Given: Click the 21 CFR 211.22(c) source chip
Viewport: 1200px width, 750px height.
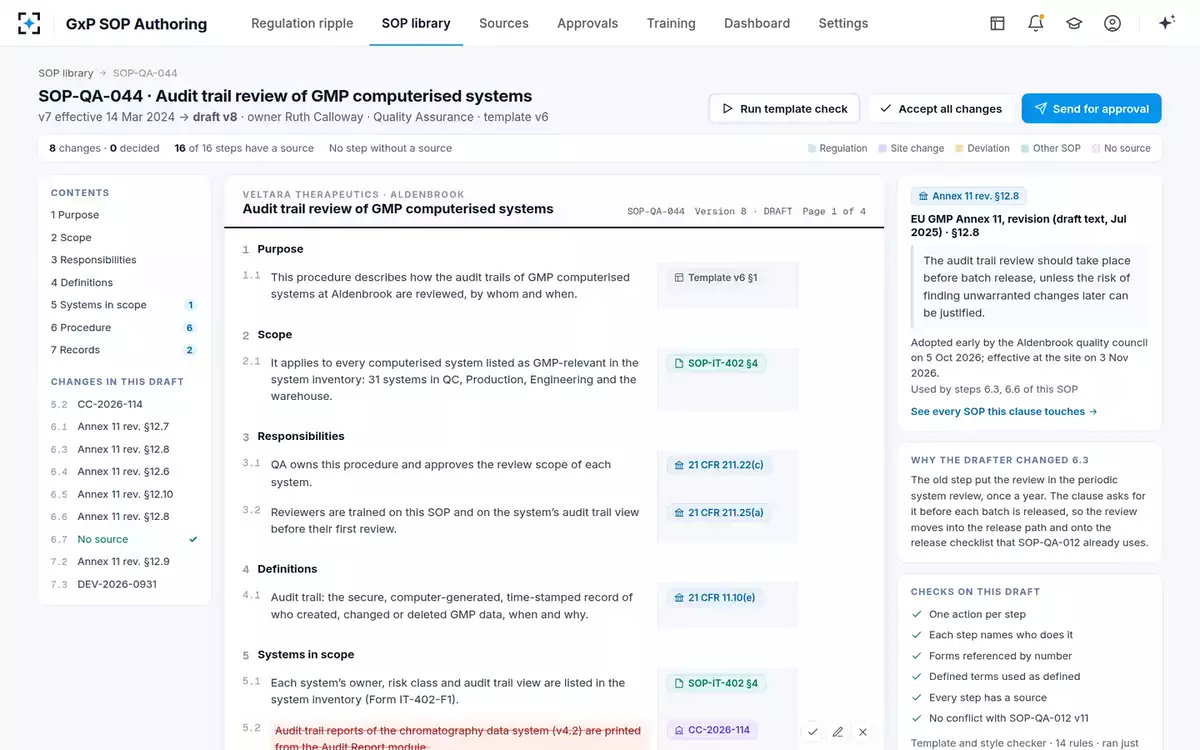Looking at the screenshot, I should (x=719, y=465).
